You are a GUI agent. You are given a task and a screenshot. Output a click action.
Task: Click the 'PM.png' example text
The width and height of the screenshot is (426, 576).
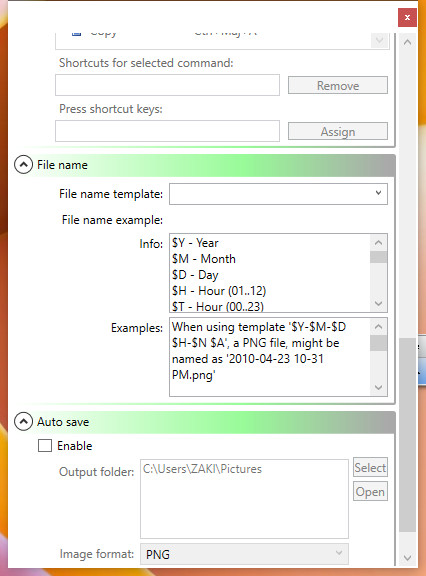click(194, 375)
